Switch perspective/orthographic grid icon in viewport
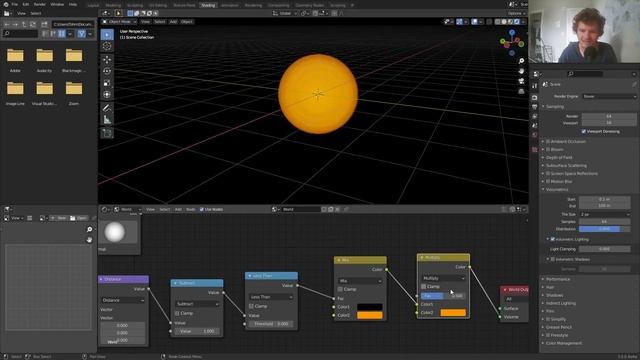 click(521, 91)
